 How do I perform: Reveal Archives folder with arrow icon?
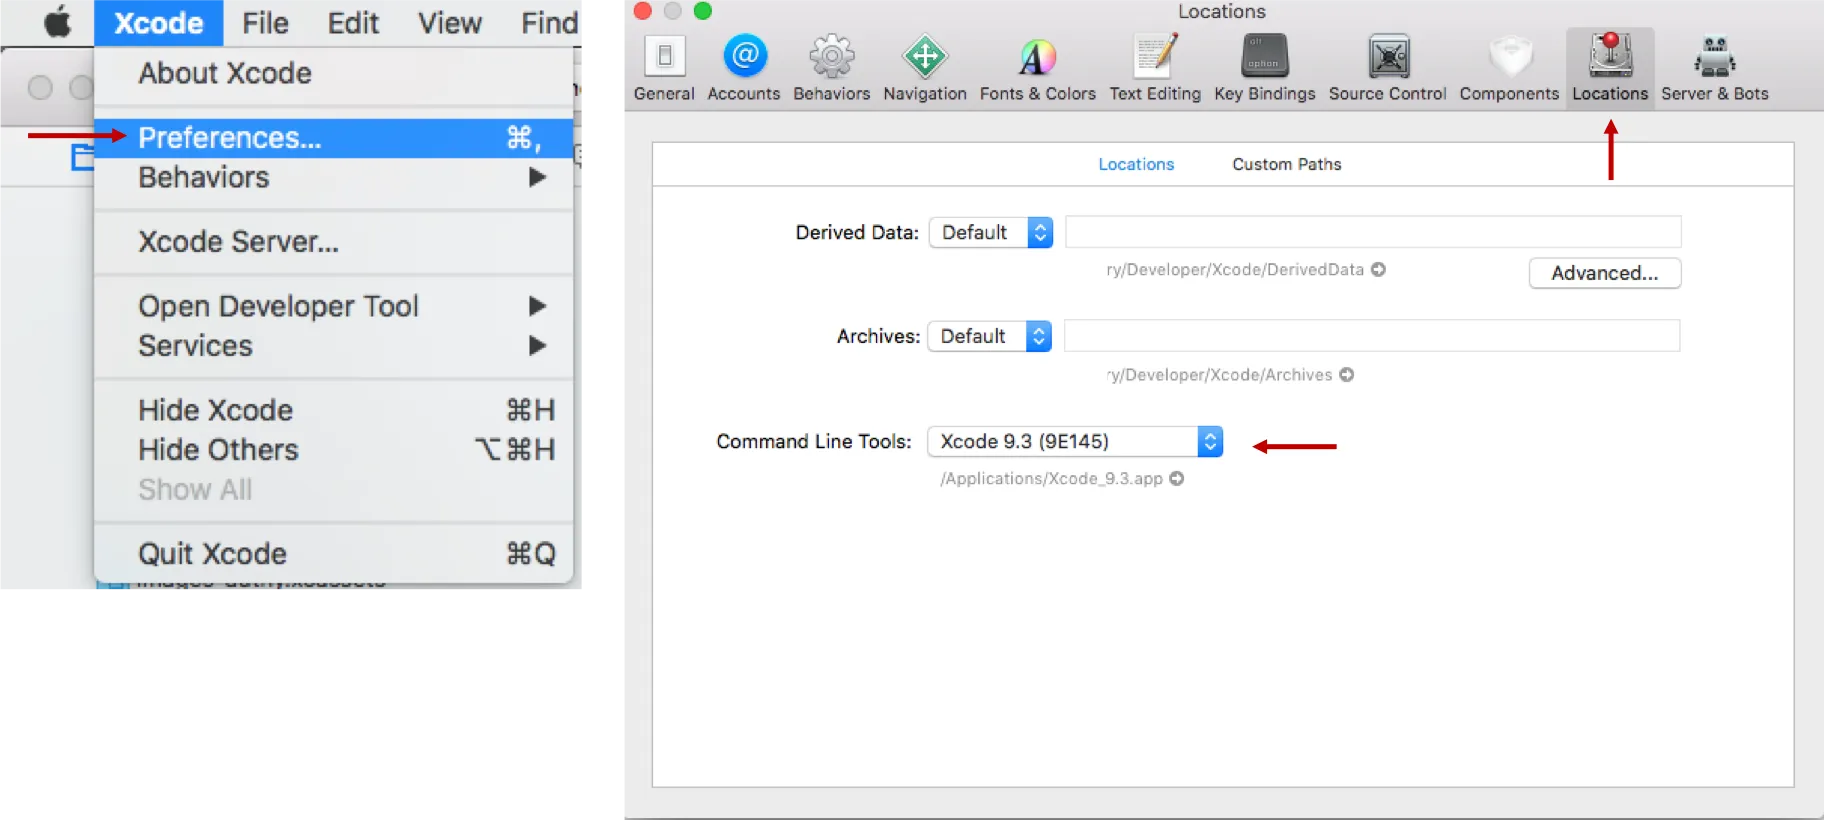tap(1347, 375)
